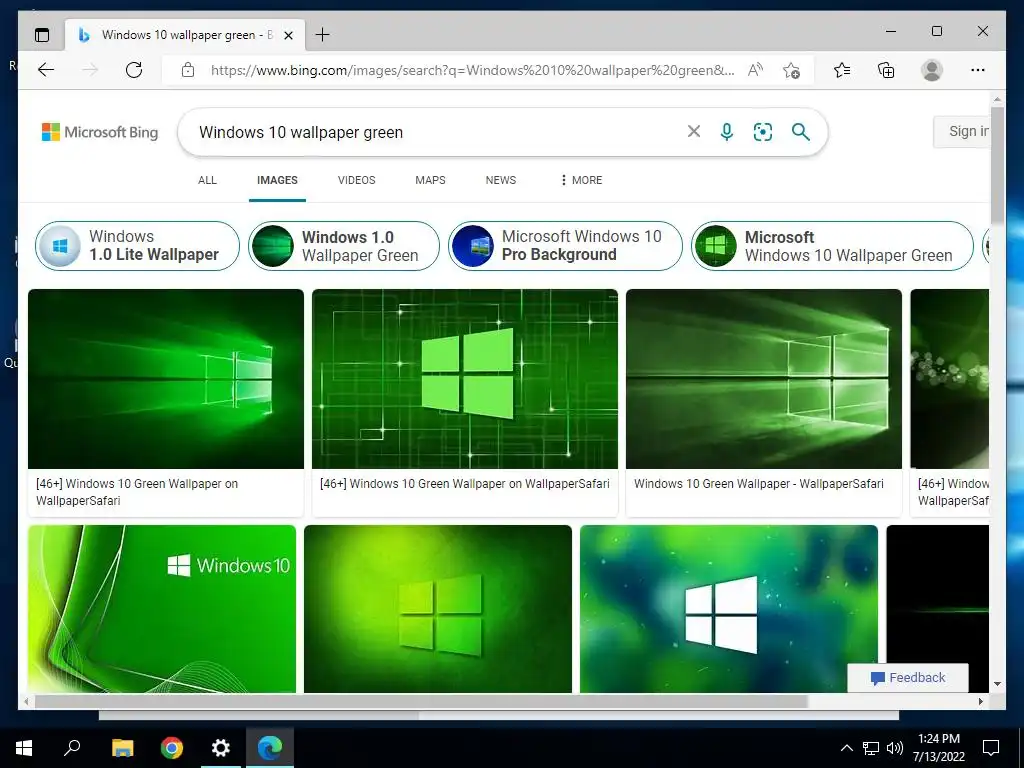Close the Windows 10 wallpaper green tab

[x=288, y=35]
